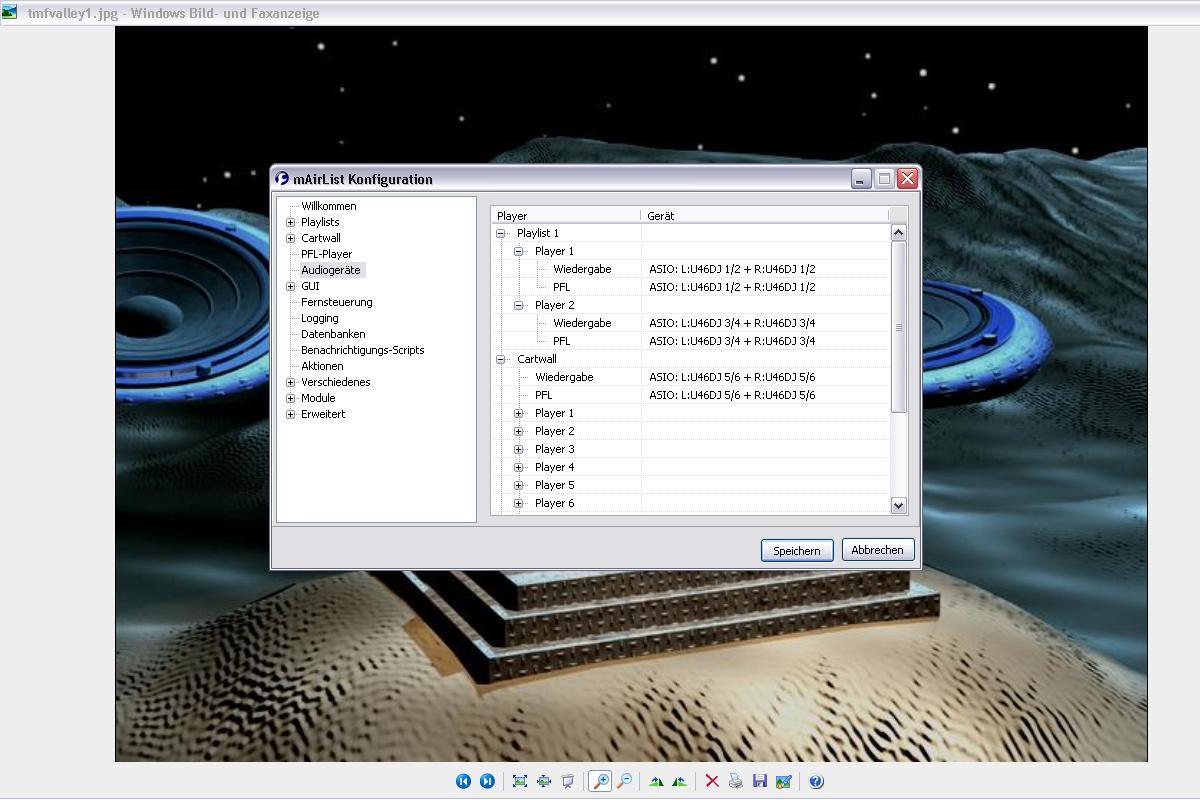Screen dimensions: 1200x800
Task: Show image at actual size
Action: [544, 781]
